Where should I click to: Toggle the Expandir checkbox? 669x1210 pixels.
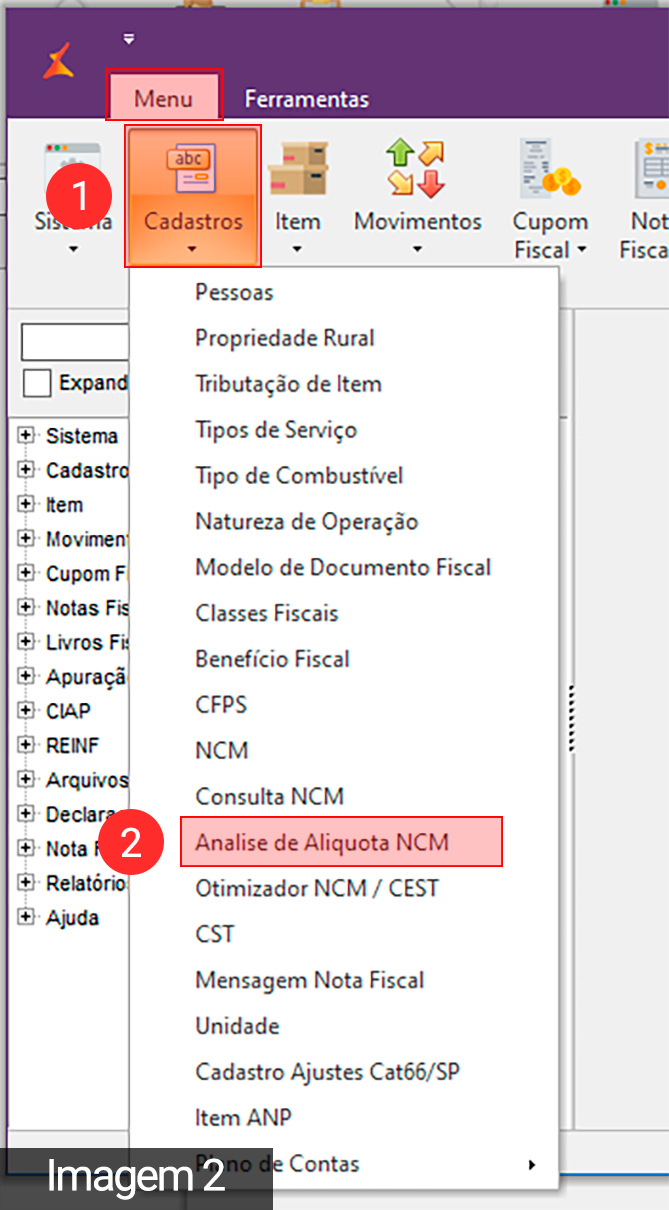click(x=37, y=383)
